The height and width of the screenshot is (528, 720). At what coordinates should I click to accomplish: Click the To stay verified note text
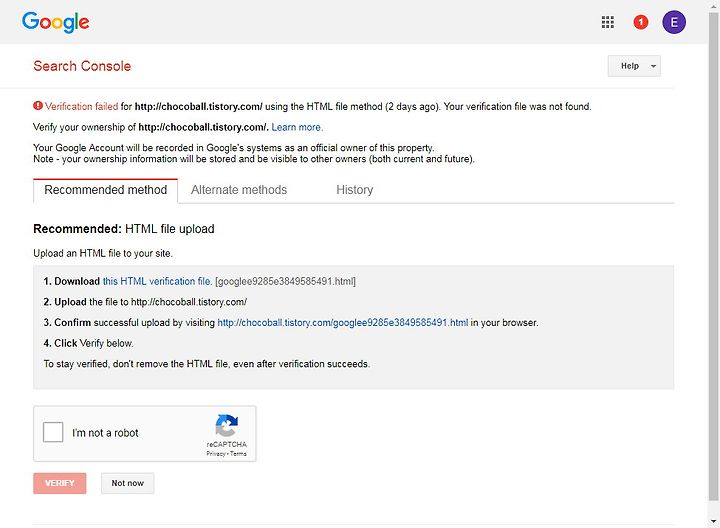tap(207, 364)
